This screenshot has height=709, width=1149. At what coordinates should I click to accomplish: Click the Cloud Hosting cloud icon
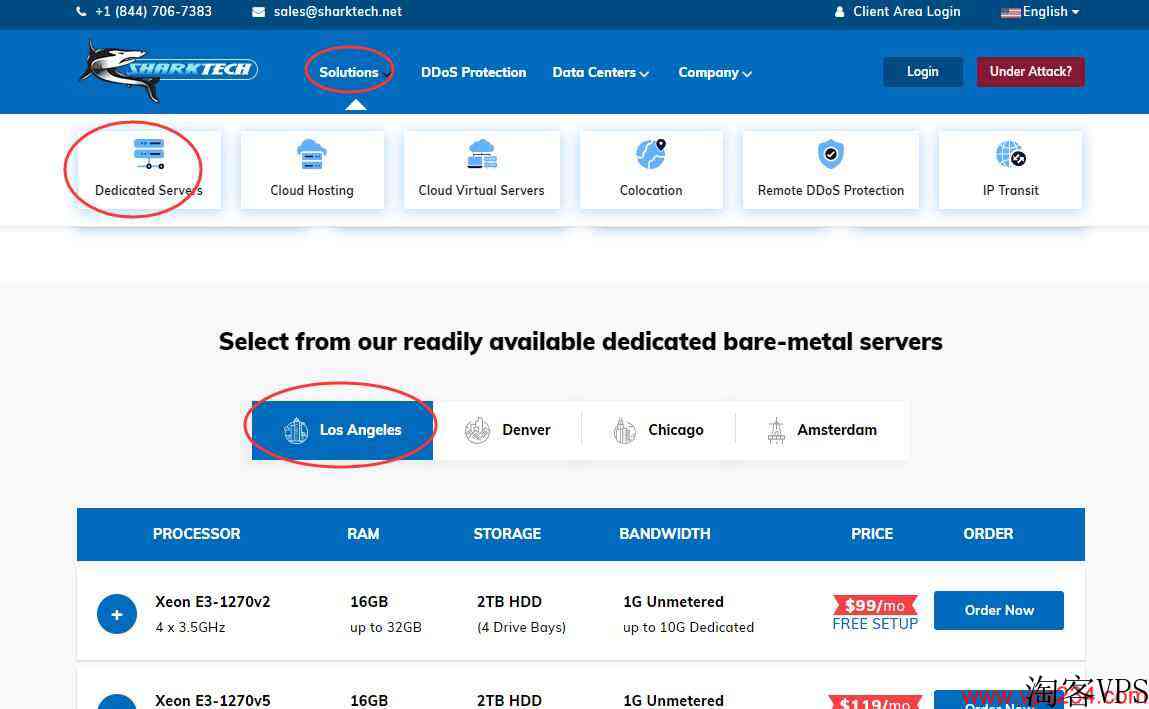pos(311,155)
